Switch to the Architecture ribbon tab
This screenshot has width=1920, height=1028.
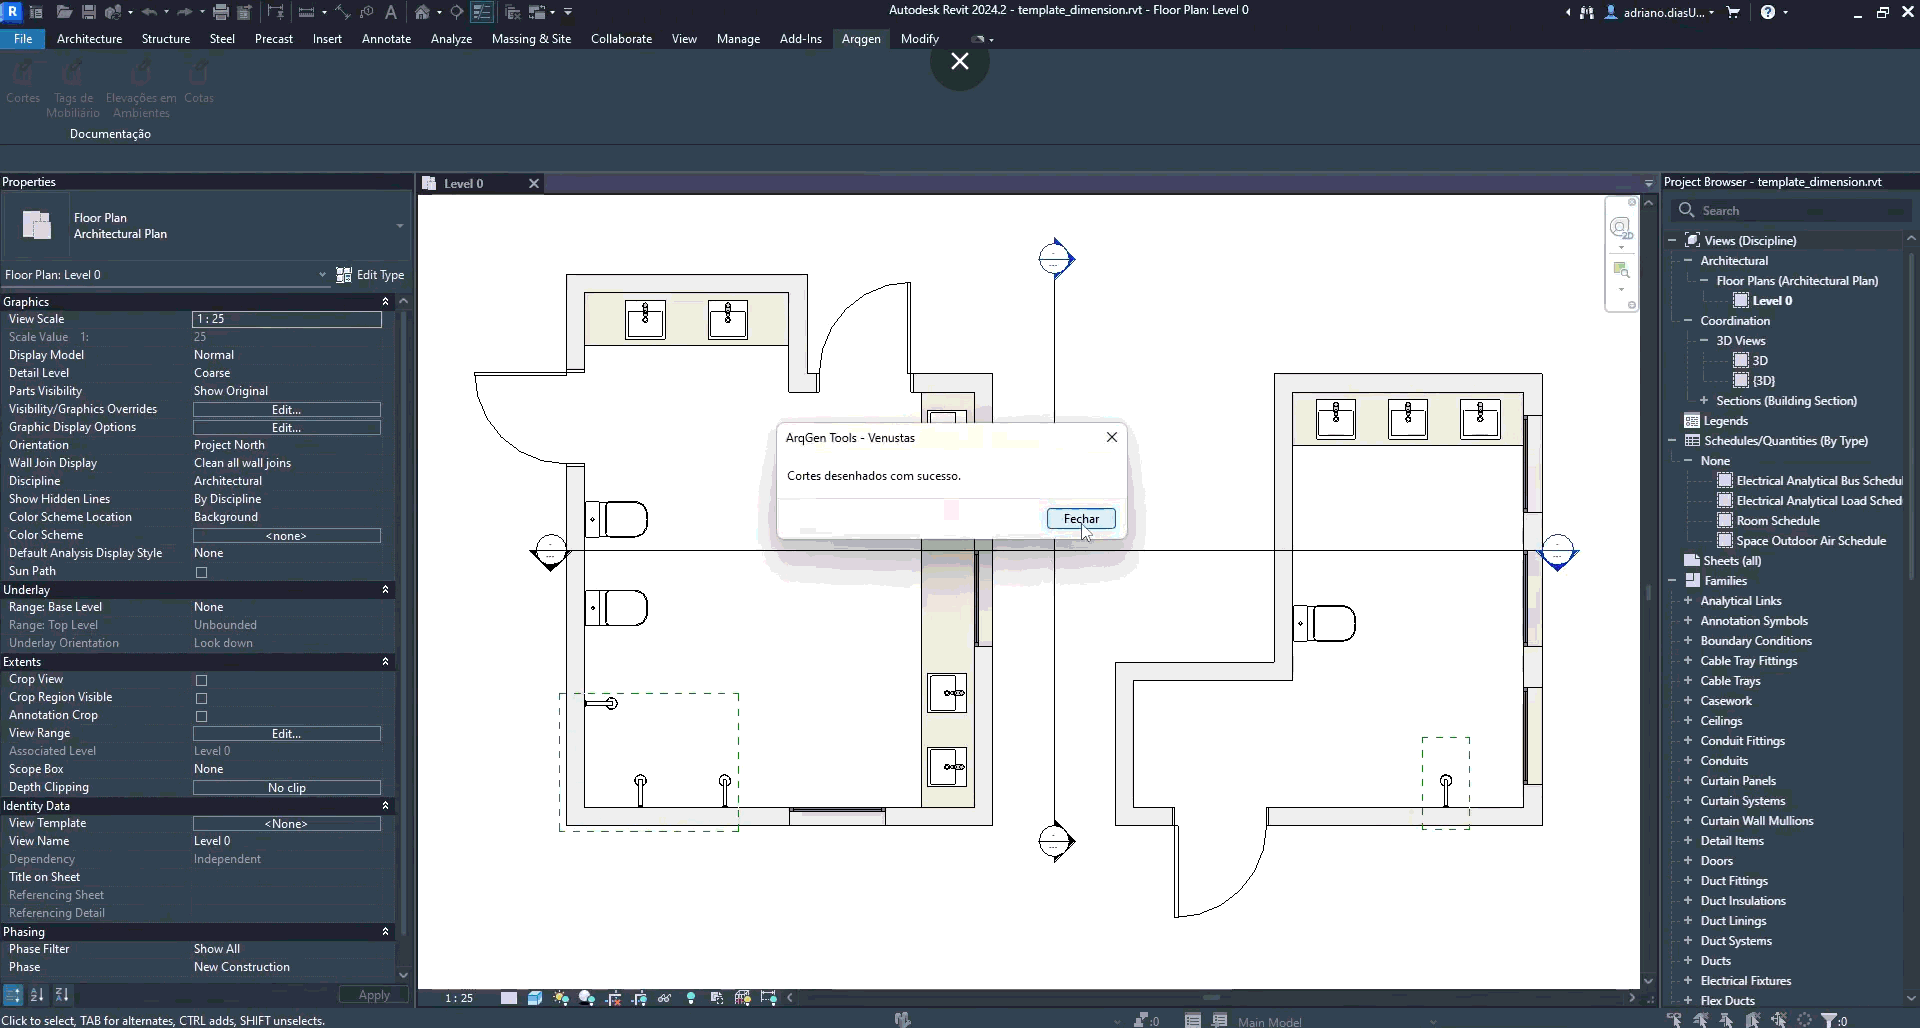89,39
